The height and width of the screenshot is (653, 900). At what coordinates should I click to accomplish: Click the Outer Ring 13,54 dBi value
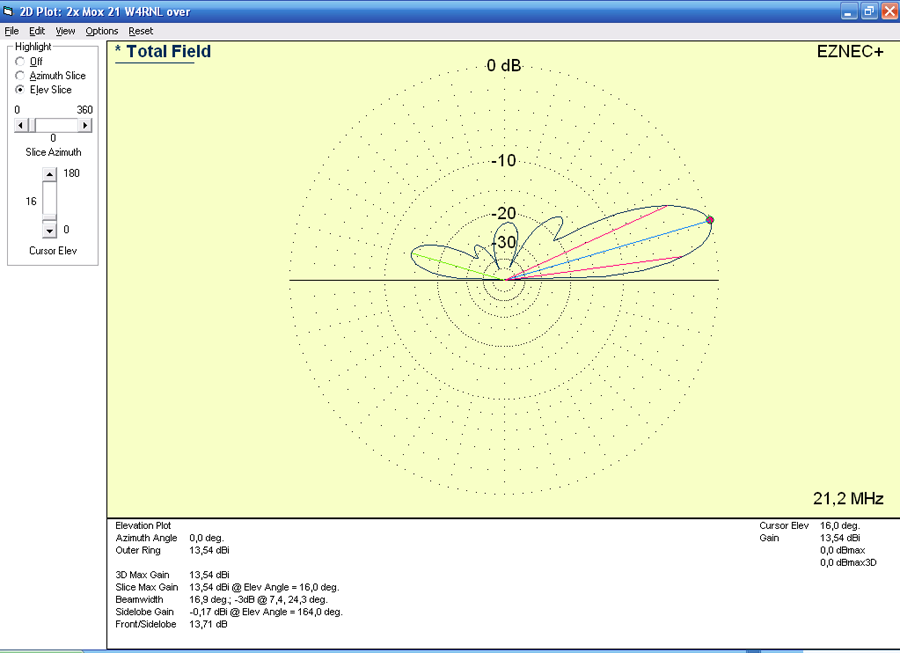coord(209,550)
